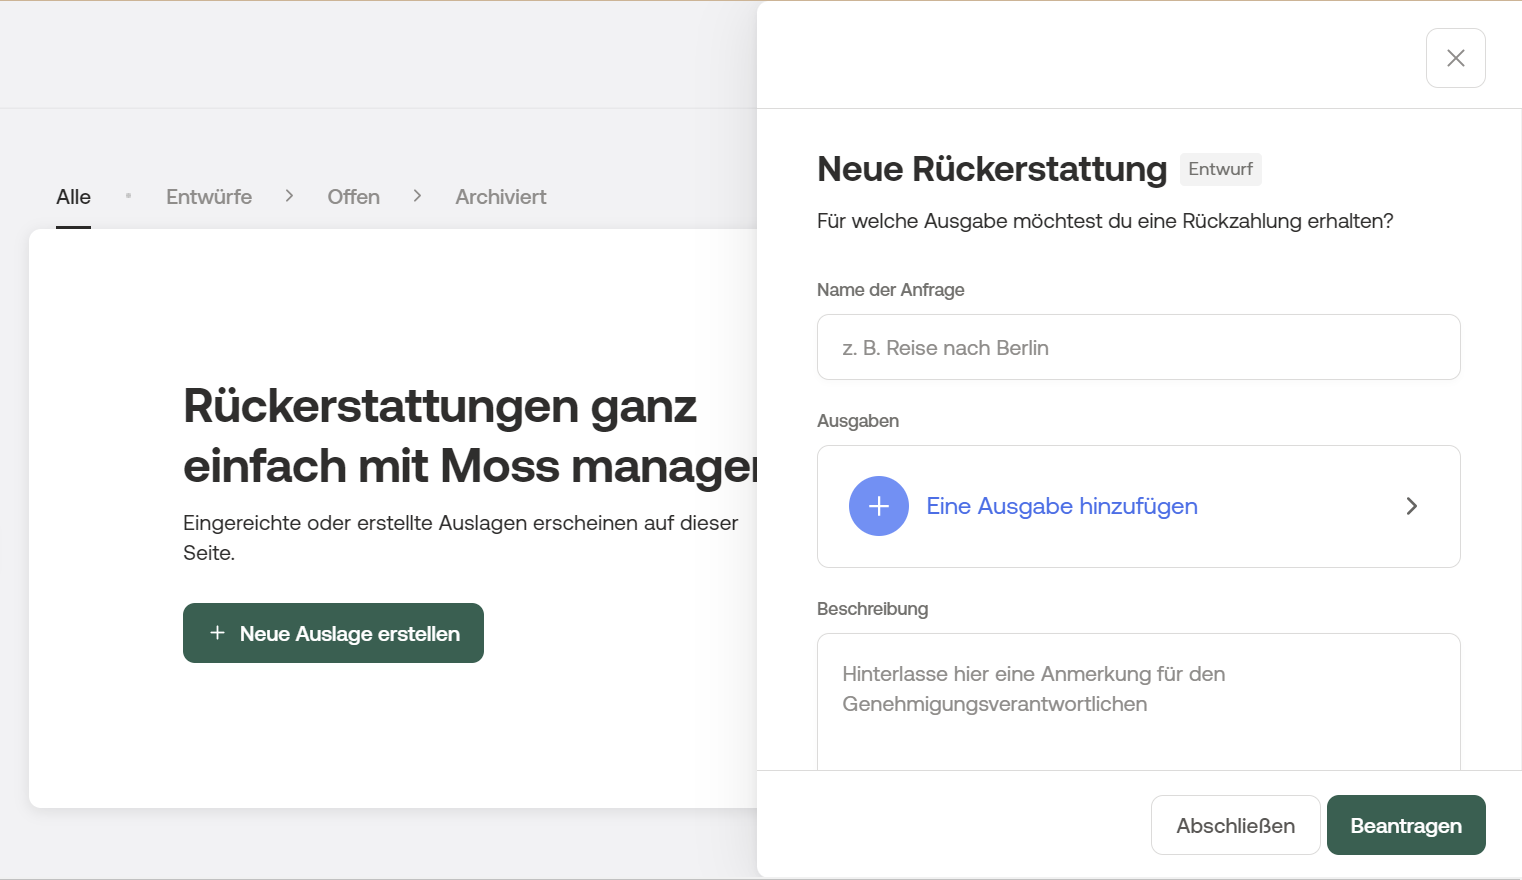The height and width of the screenshot is (880, 1522).
Task: Click the Name der Anfrage label
Action: click(x=891, y=290)
